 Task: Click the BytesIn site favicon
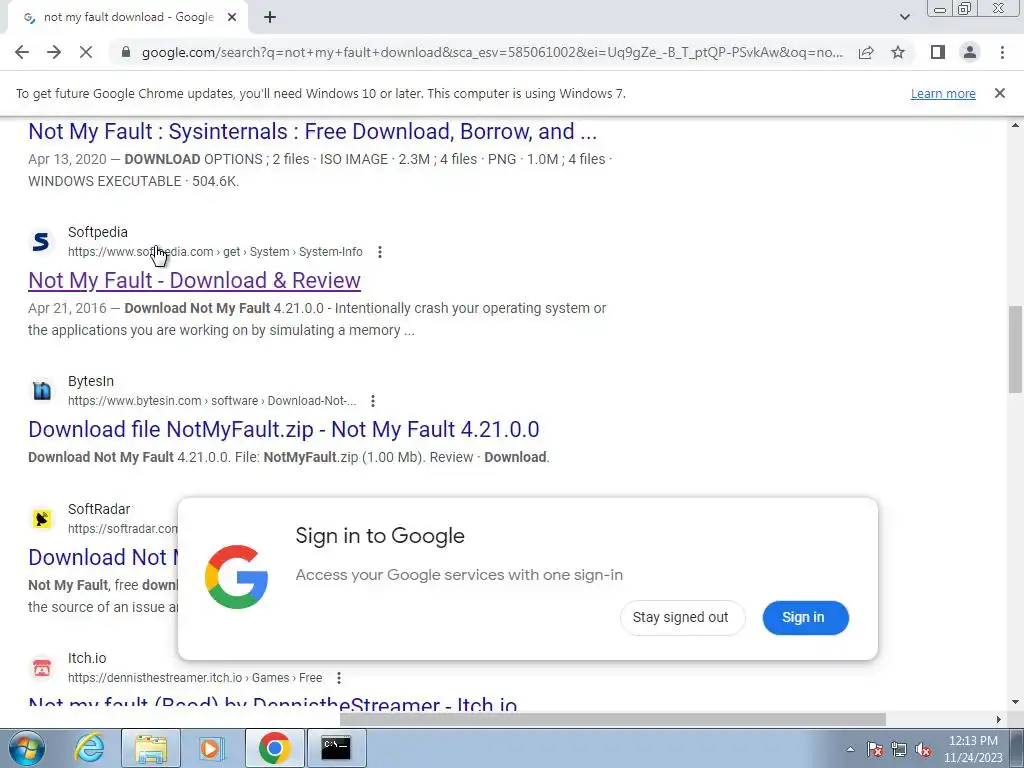pos(41,391)
